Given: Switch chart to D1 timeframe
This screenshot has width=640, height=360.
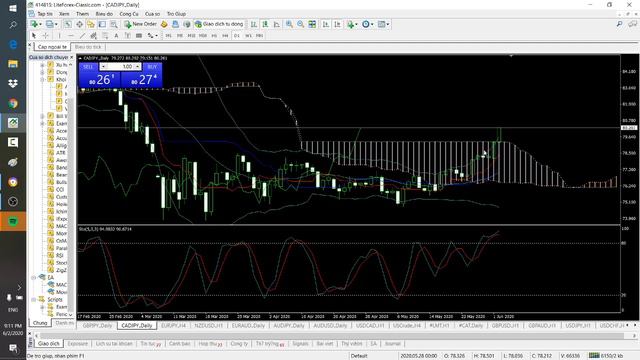Looking at the screenshot, I should pyautogui.click(x=237, y=36).
